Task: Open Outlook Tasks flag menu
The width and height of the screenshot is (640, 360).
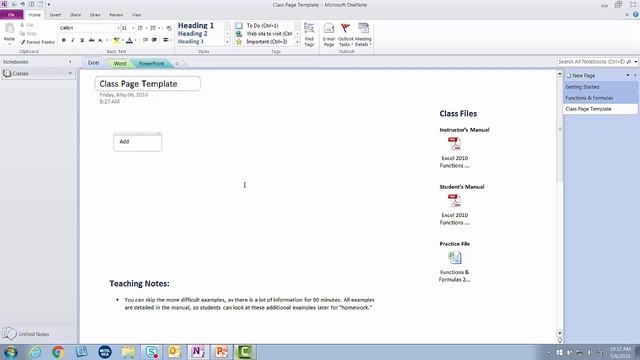Action: click(x=345, y=35)
